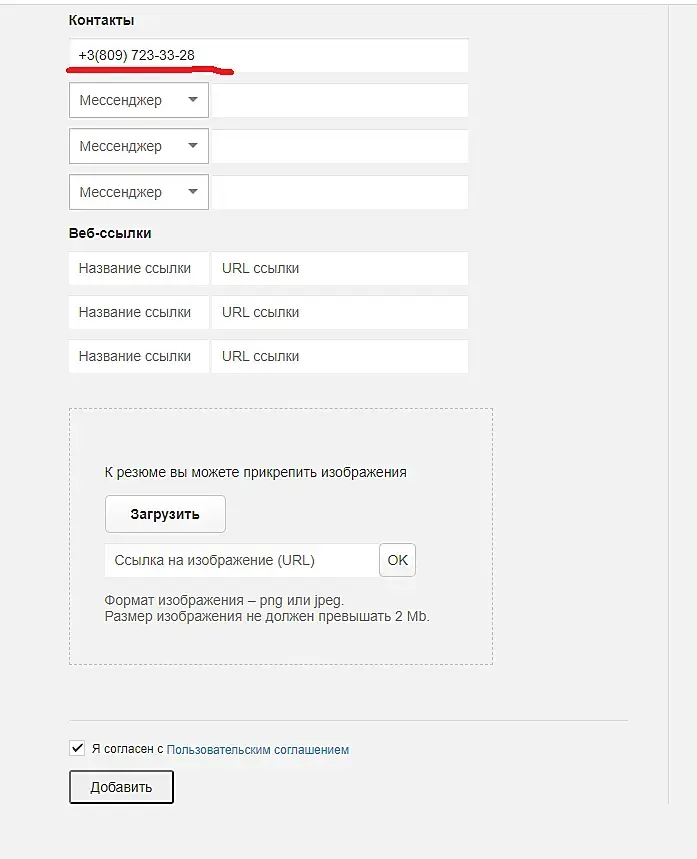697x859 pixels.
Task: Click the first messenger contact text field
Action: pos(339,100)
